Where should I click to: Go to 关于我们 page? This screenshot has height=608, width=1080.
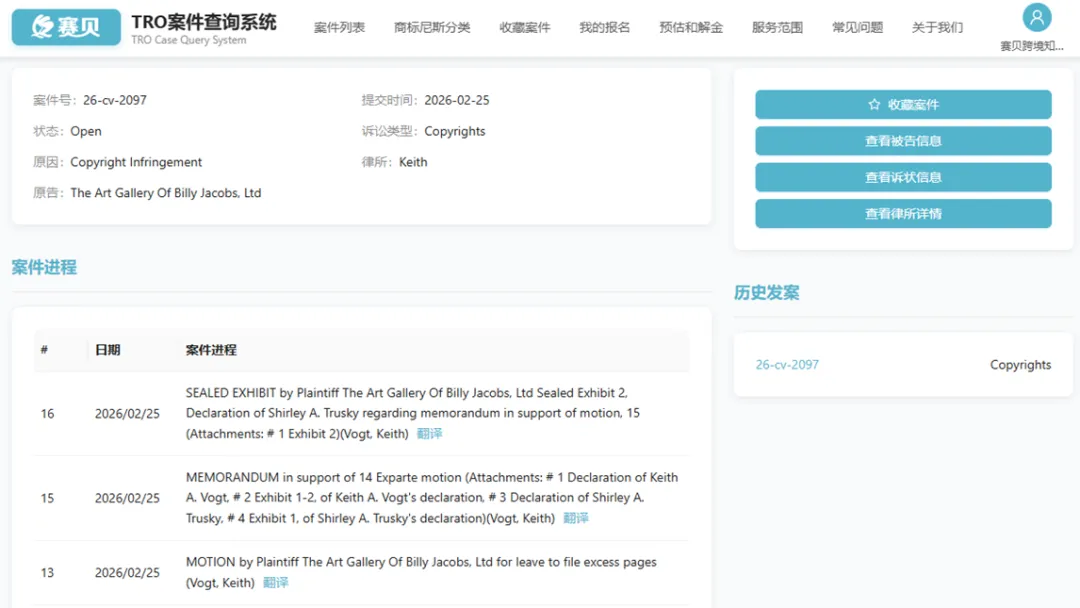937,28
